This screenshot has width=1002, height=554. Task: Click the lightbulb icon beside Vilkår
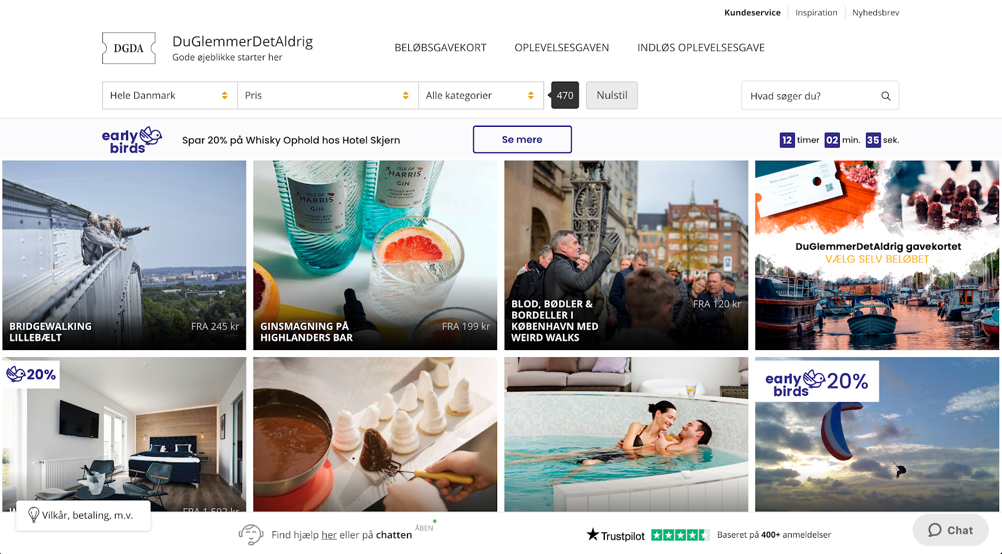pos(33,515)
